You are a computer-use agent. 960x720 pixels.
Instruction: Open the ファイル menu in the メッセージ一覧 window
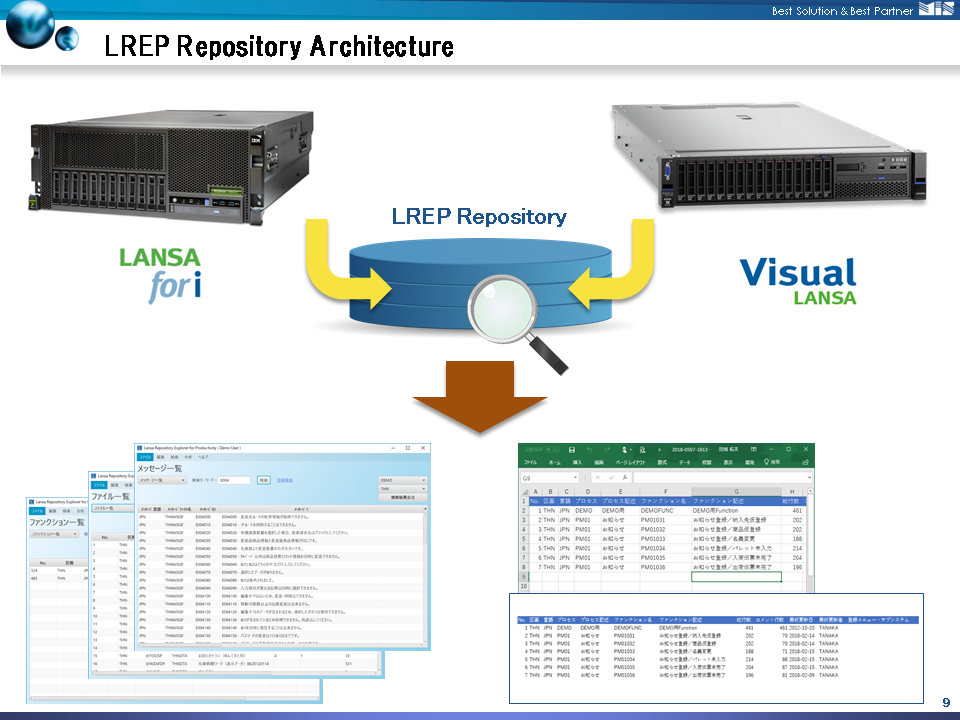[x=145, y=457]
